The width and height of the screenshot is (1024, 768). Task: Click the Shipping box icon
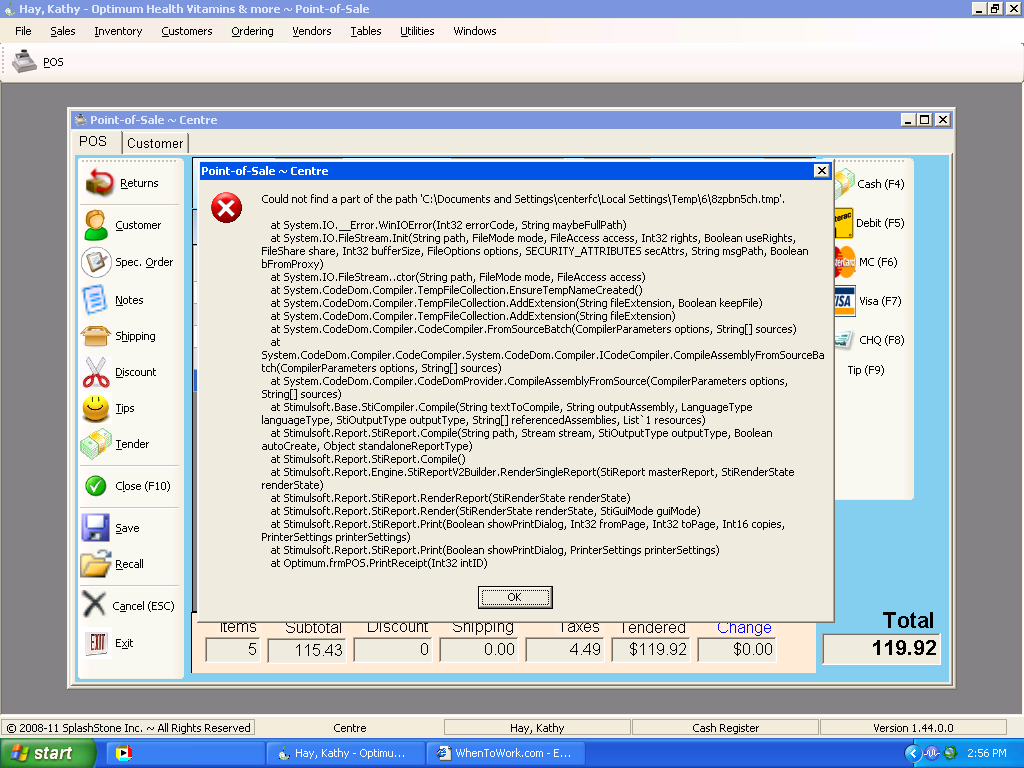pos(96,336)
